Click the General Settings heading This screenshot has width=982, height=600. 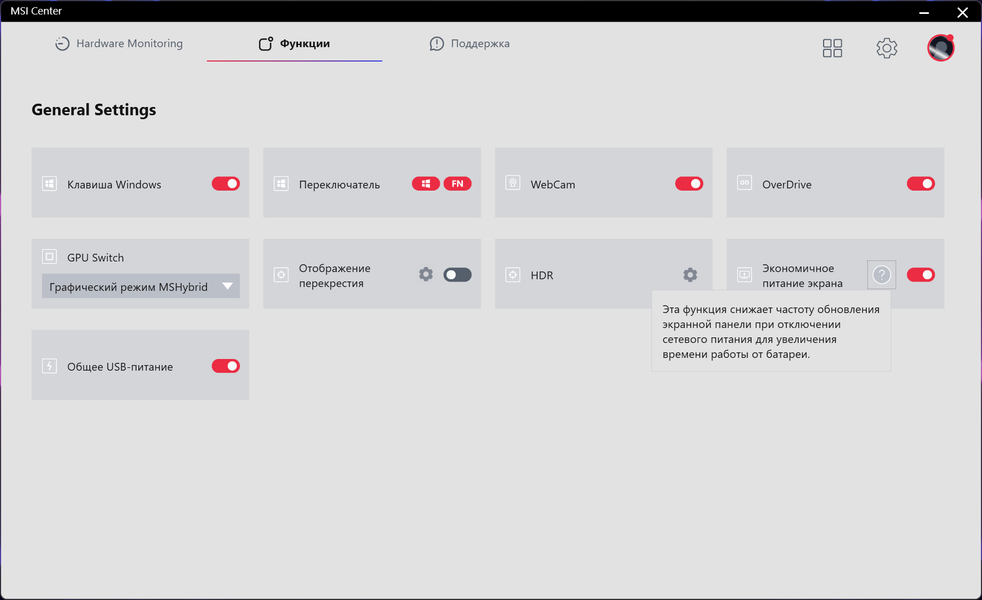tap(94, 110)
